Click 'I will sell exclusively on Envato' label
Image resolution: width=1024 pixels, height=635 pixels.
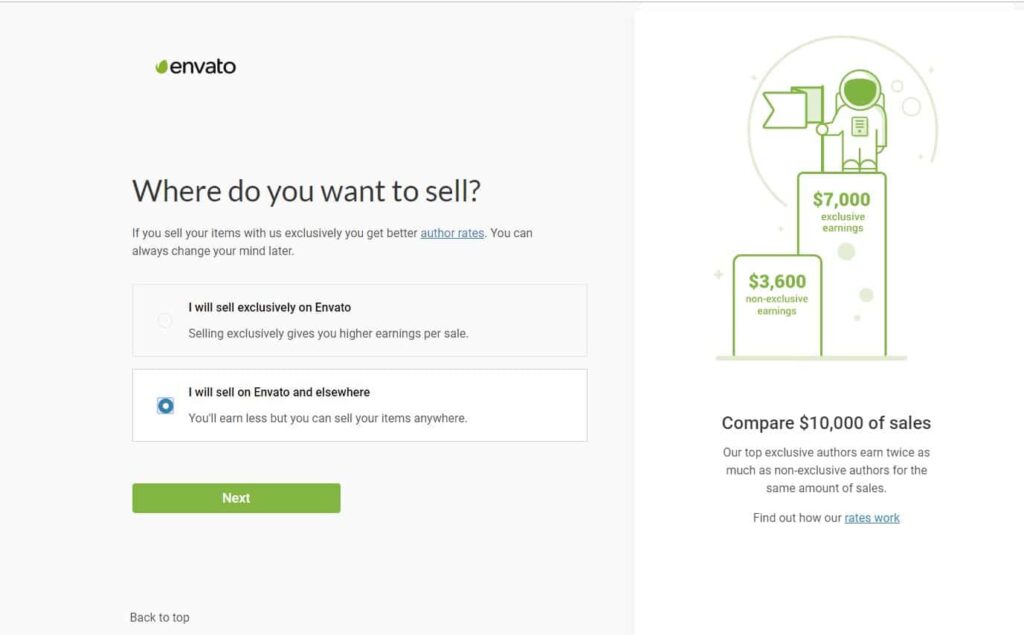point(269,308)
